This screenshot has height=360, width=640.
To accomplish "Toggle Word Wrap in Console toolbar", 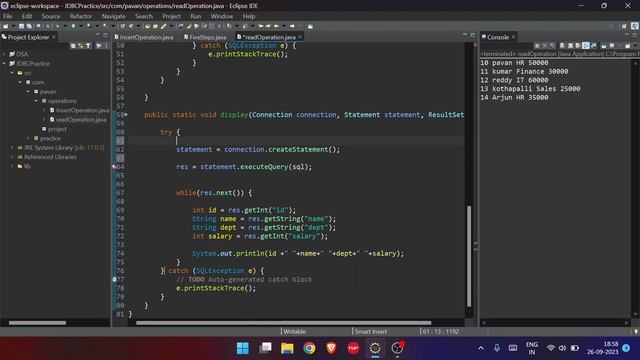I will (x=578, y=46).
